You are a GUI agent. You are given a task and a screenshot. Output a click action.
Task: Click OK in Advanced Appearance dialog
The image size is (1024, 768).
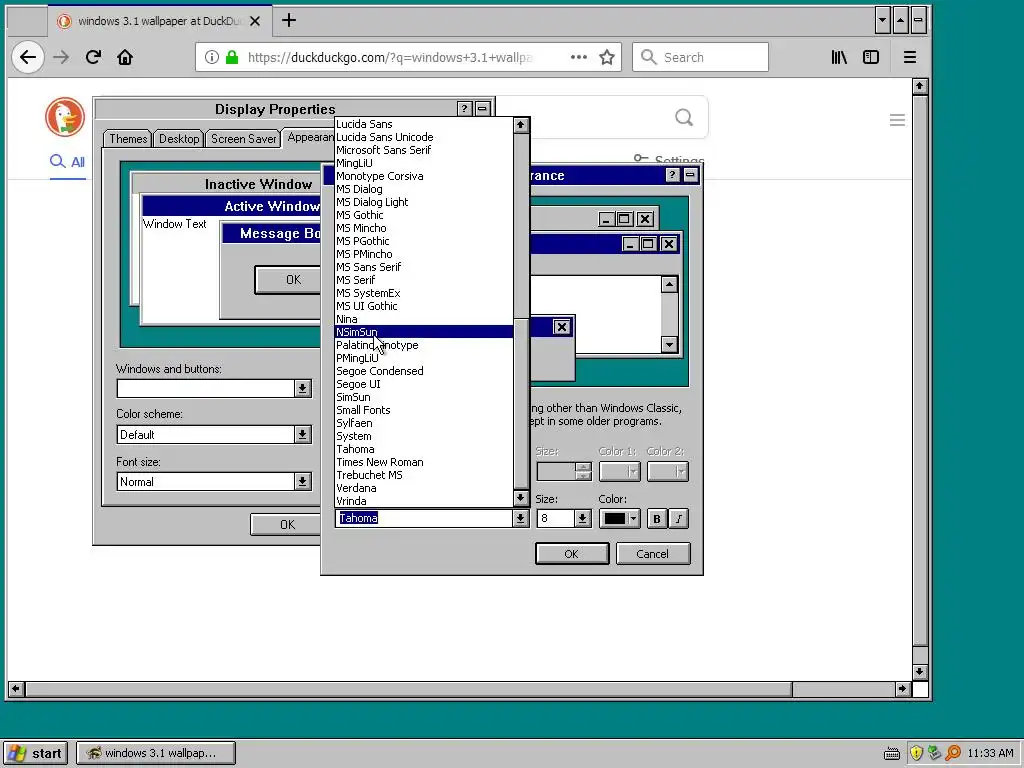click(571, 554)
